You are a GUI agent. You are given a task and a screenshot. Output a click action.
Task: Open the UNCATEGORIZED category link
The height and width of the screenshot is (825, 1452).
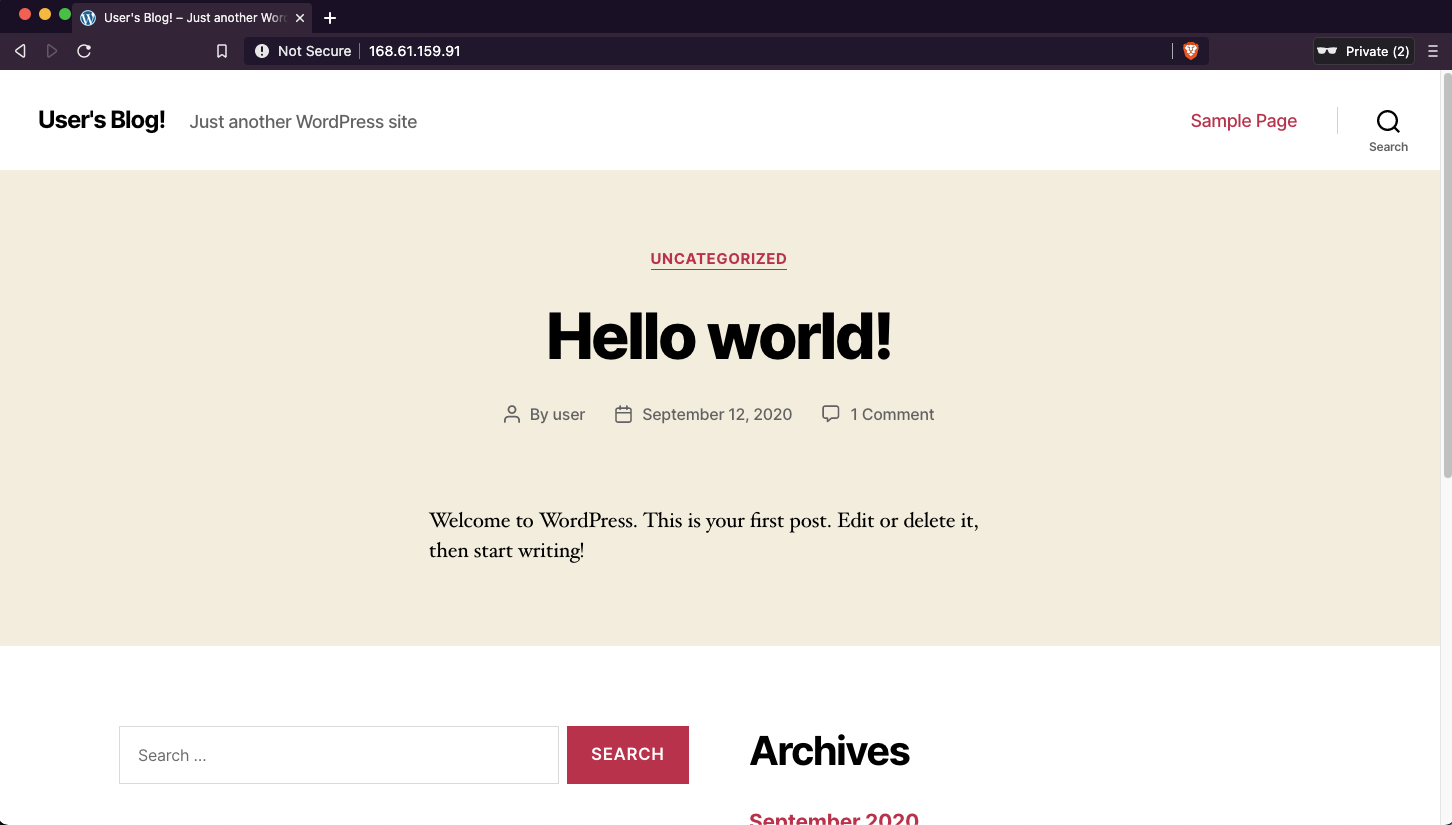point(718,258)
